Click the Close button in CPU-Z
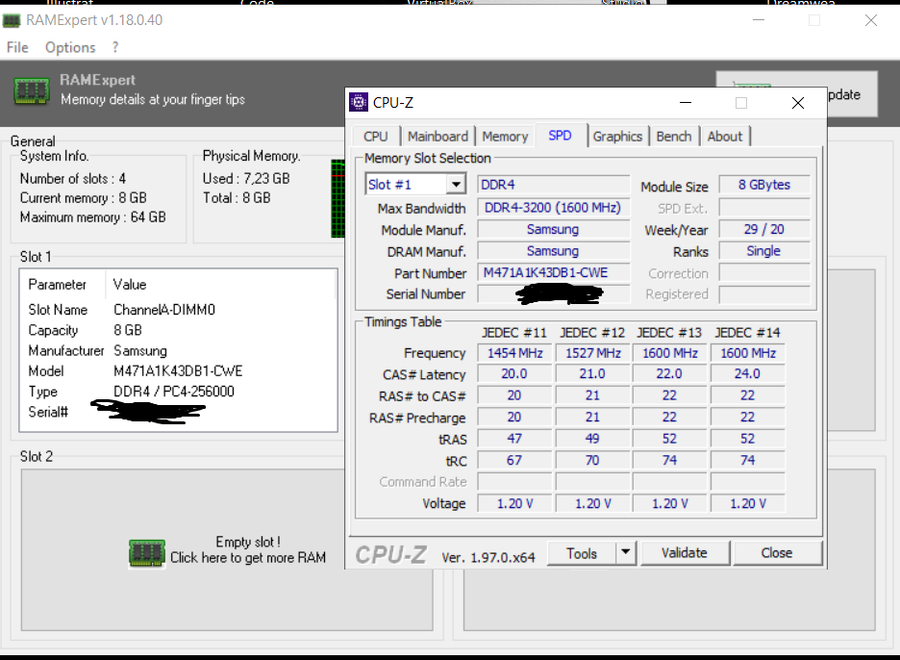This screenshot has width=900, height=660. coord(777,553)
